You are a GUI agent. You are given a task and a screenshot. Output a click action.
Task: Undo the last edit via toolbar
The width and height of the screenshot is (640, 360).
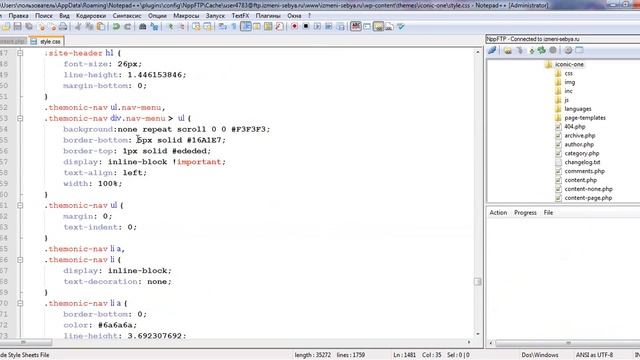[116, 27]
